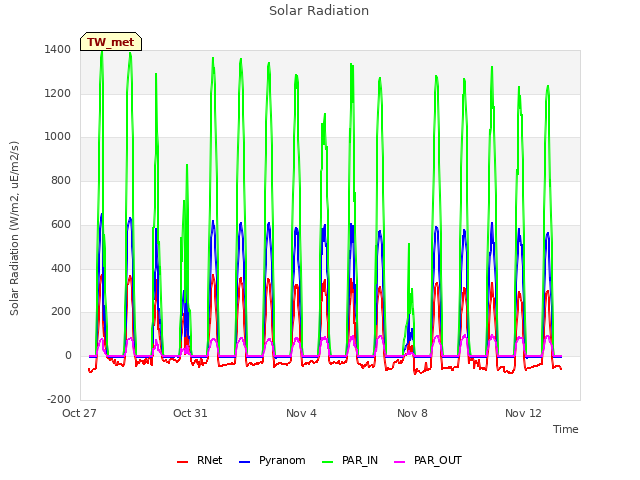The height and width of the screenshot is (480, 640).
Task: Click the TW_met annotation label
Action: click(111, 42)
